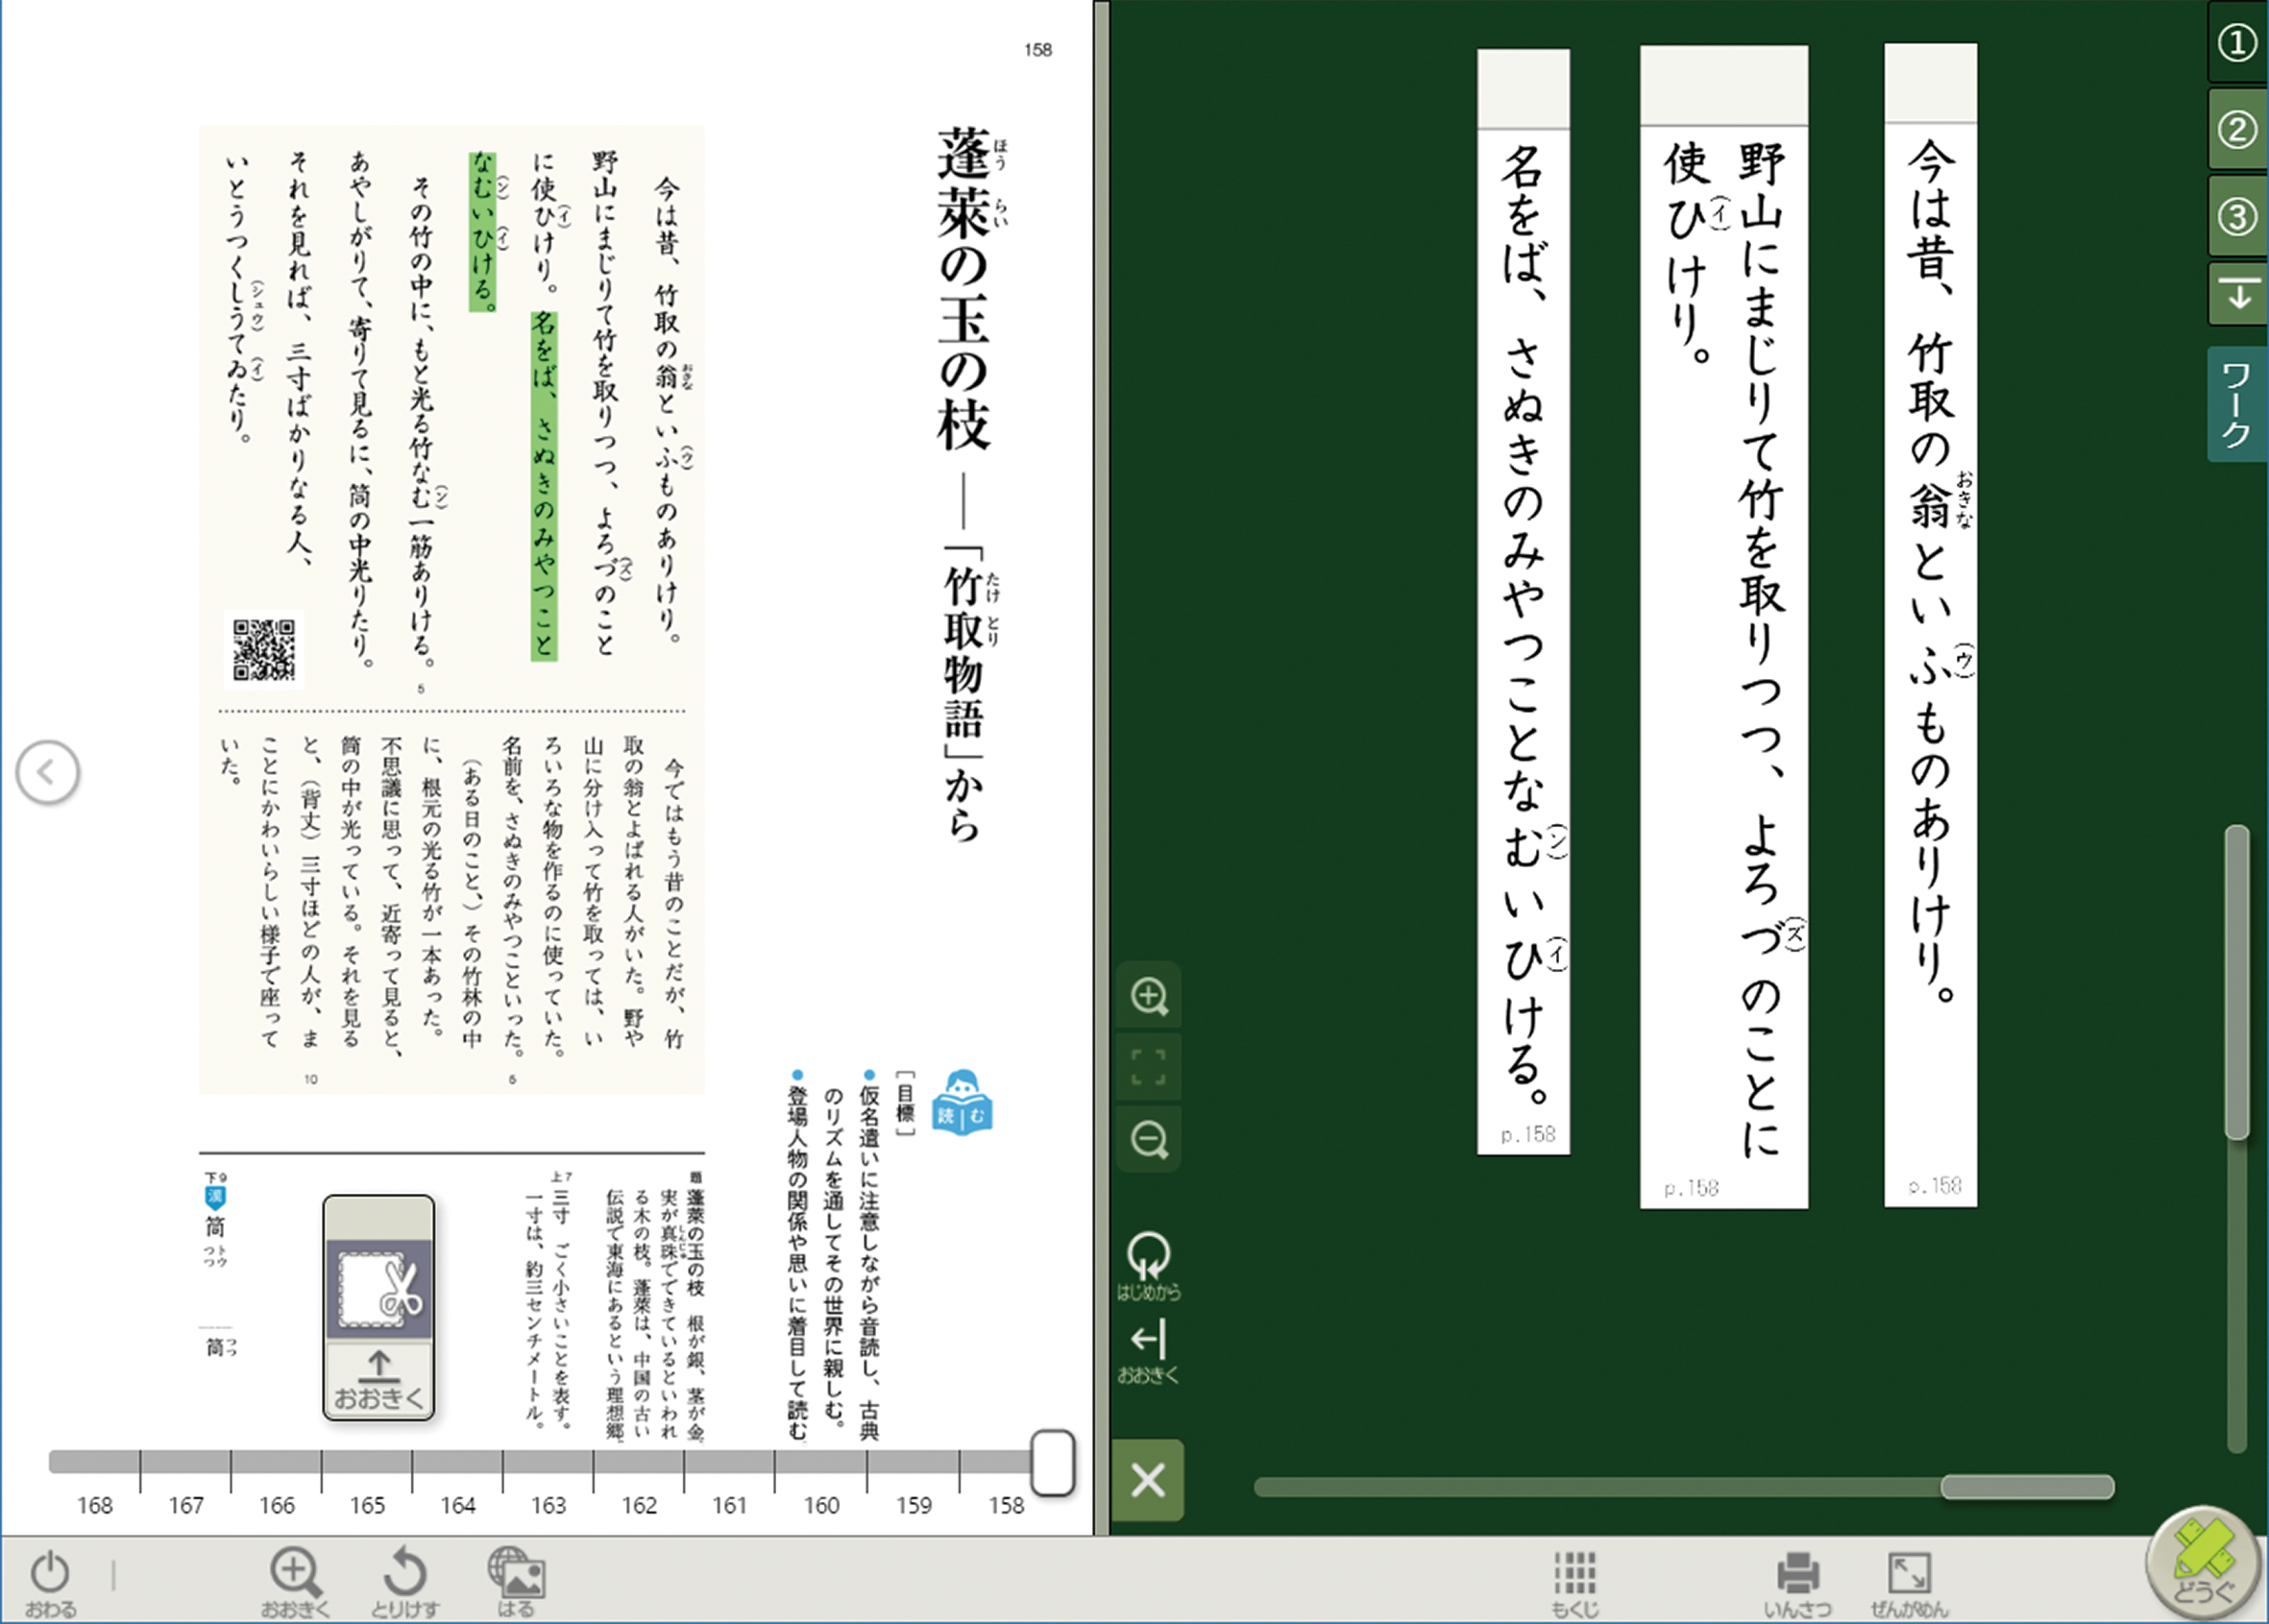
Task: Jump to page 163 on page slider
Action: click(548, 1505)
